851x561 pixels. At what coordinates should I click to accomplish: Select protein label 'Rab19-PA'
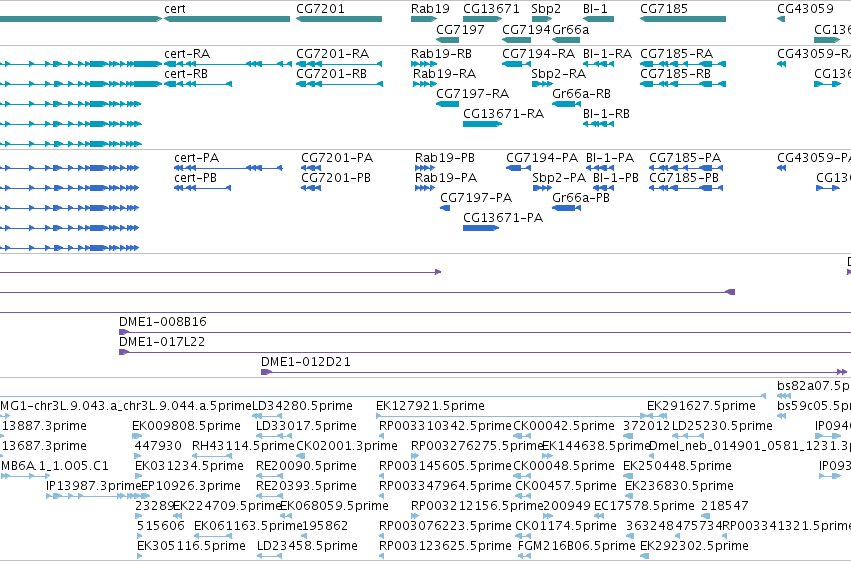coord(446,178)
